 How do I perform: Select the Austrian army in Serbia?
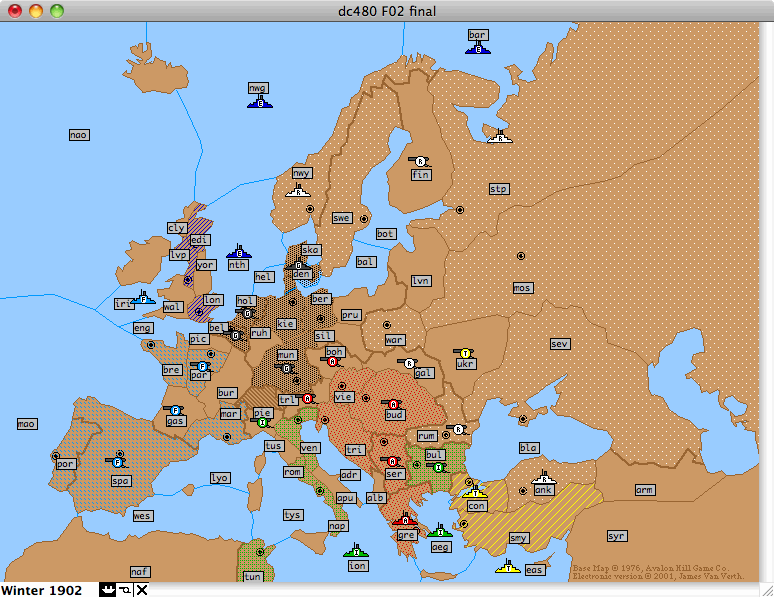coord(392,461)
